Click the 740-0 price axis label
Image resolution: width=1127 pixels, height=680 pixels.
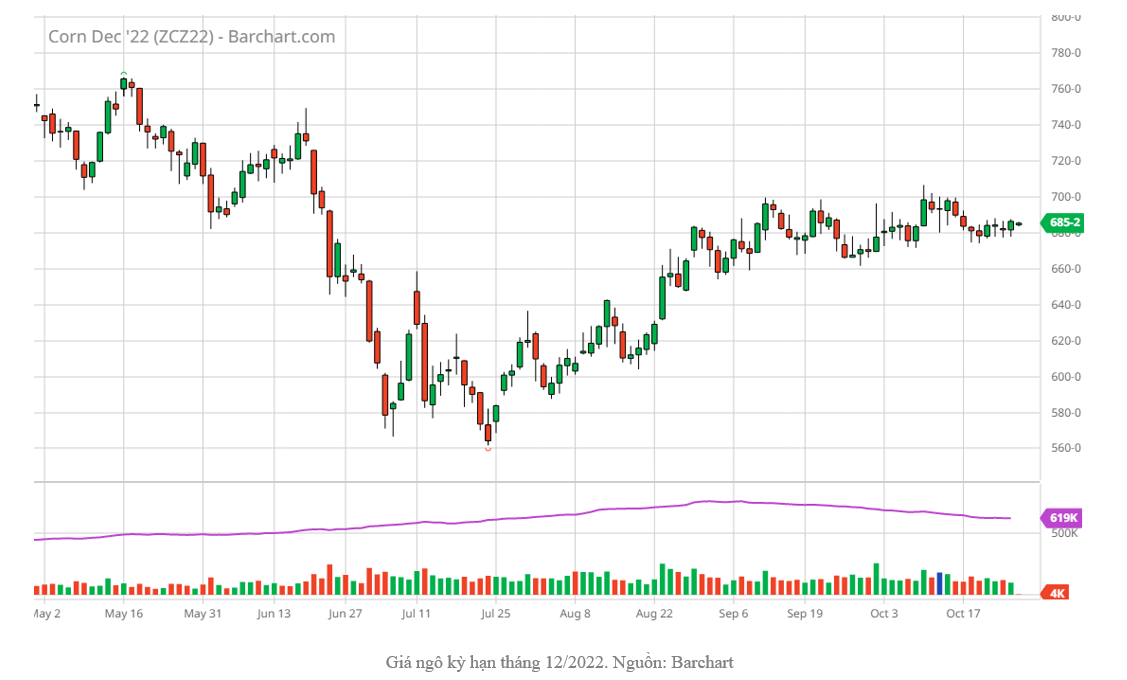(x=1065, y=125)
